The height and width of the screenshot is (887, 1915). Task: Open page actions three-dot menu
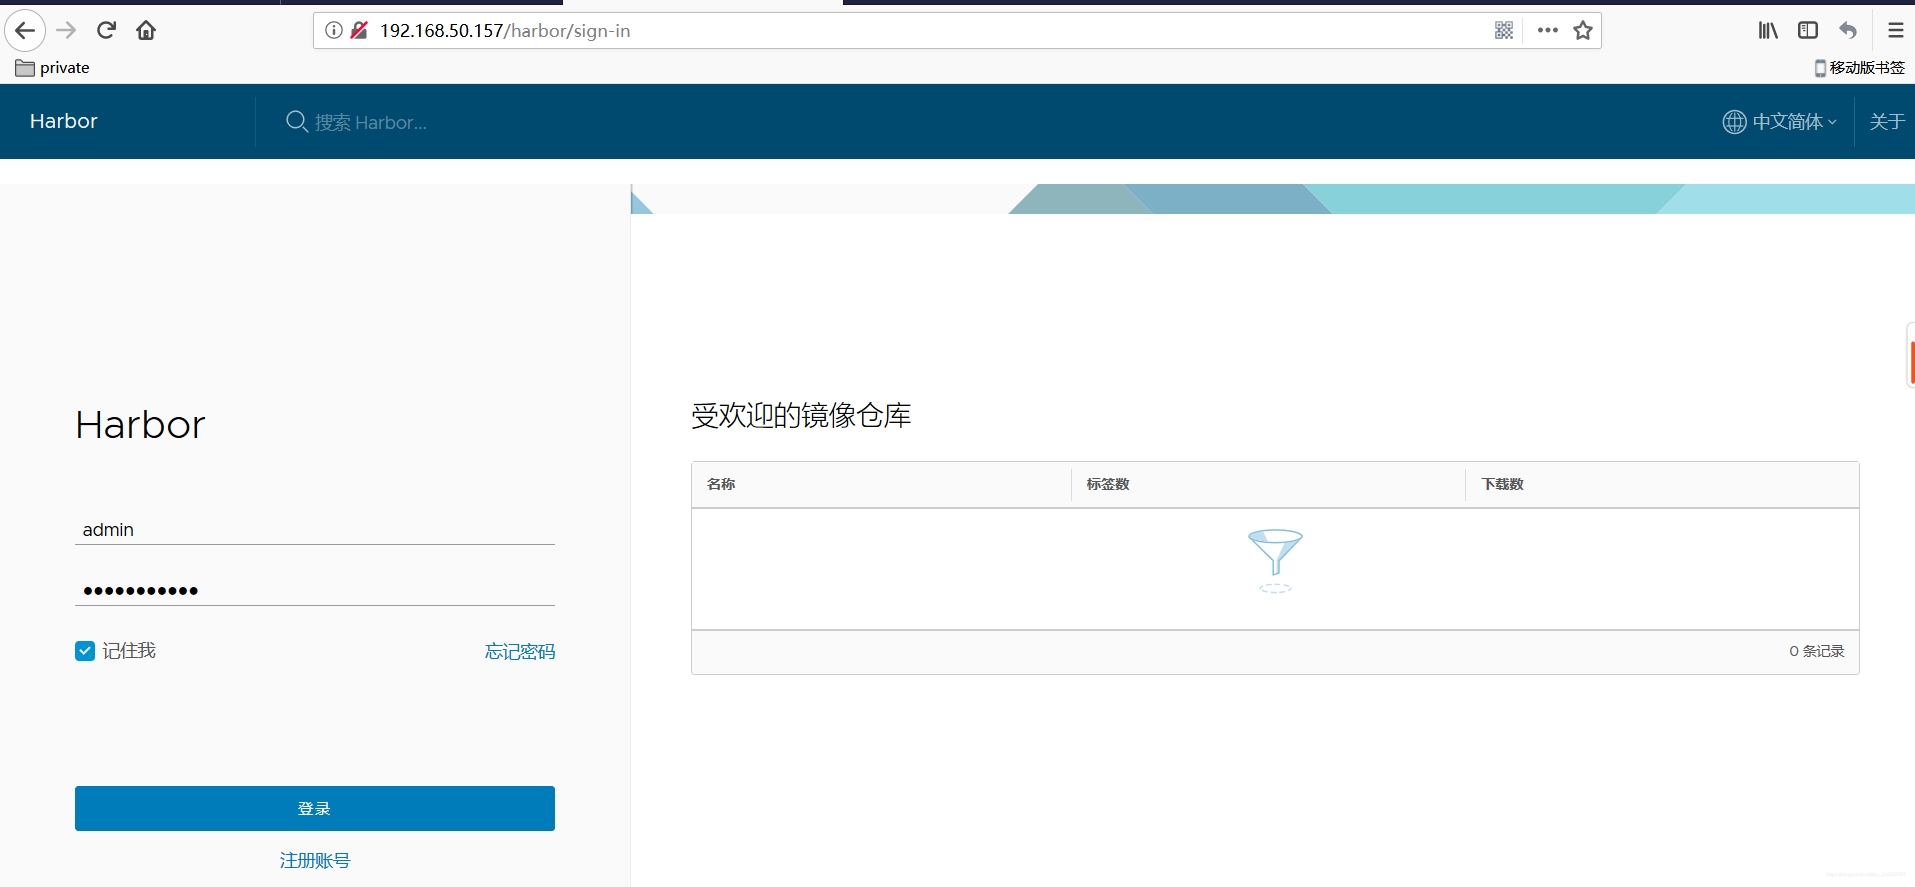click(1548, 30)
